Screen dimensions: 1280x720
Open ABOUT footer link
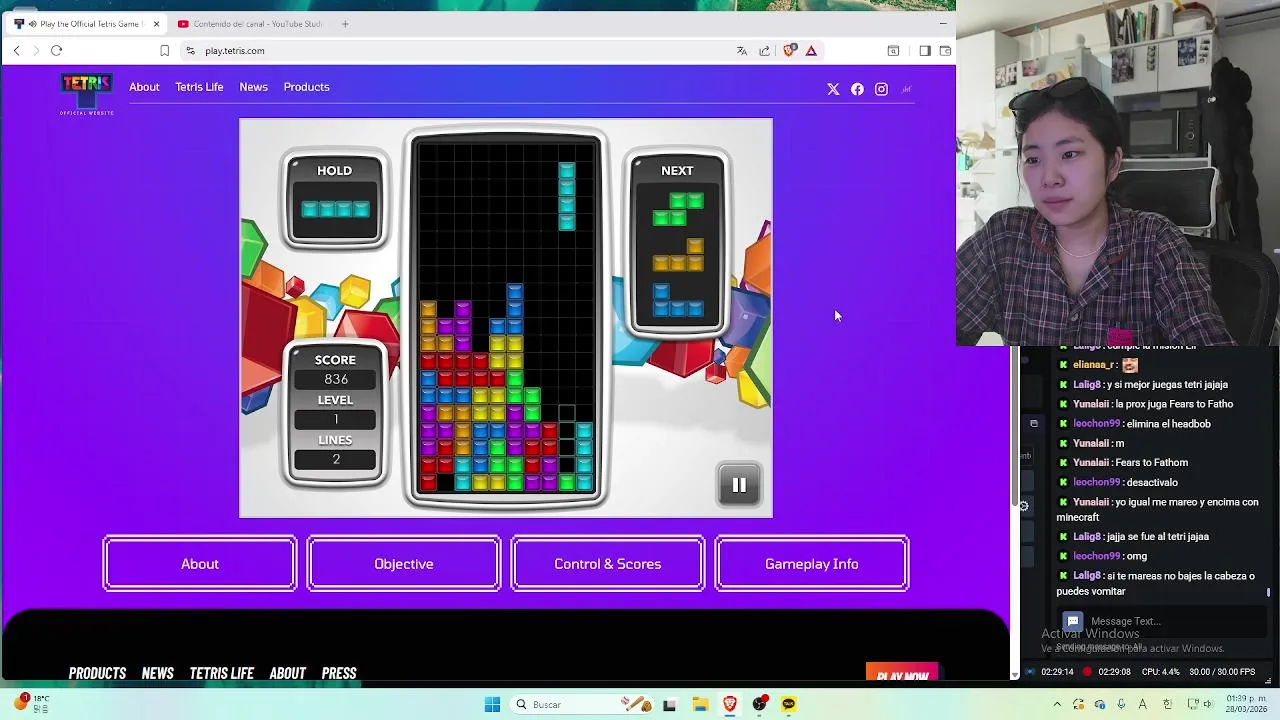tap(288, 673)
